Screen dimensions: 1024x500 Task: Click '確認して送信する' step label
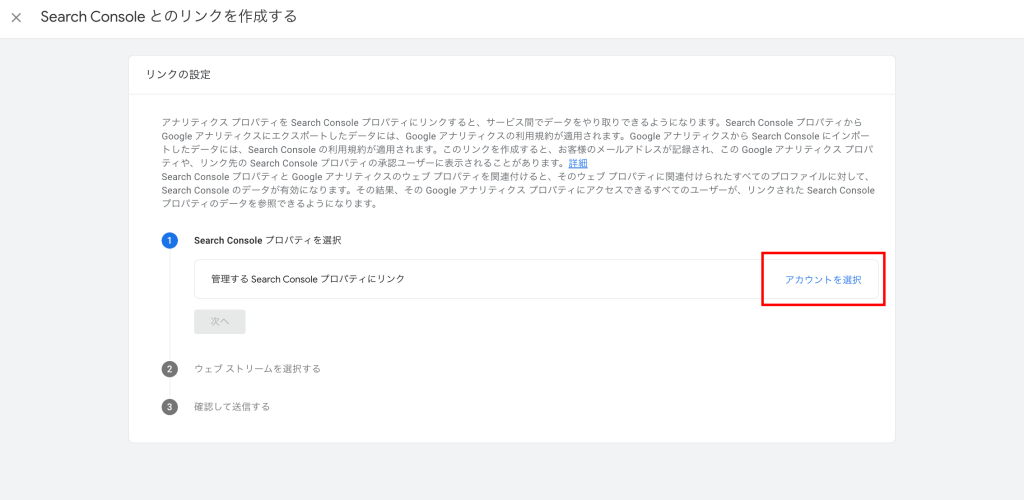click(x=232, y=407)
